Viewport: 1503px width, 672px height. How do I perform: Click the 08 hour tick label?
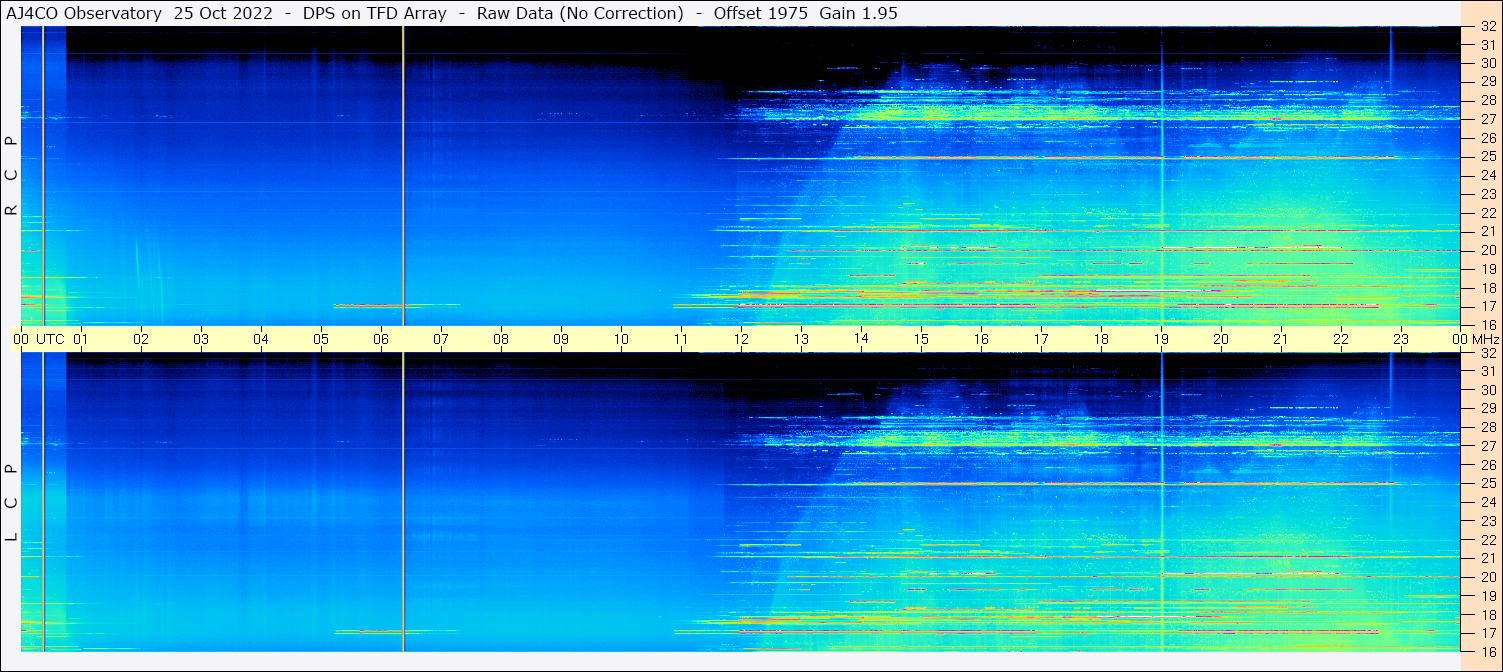[x=501, y=339]
